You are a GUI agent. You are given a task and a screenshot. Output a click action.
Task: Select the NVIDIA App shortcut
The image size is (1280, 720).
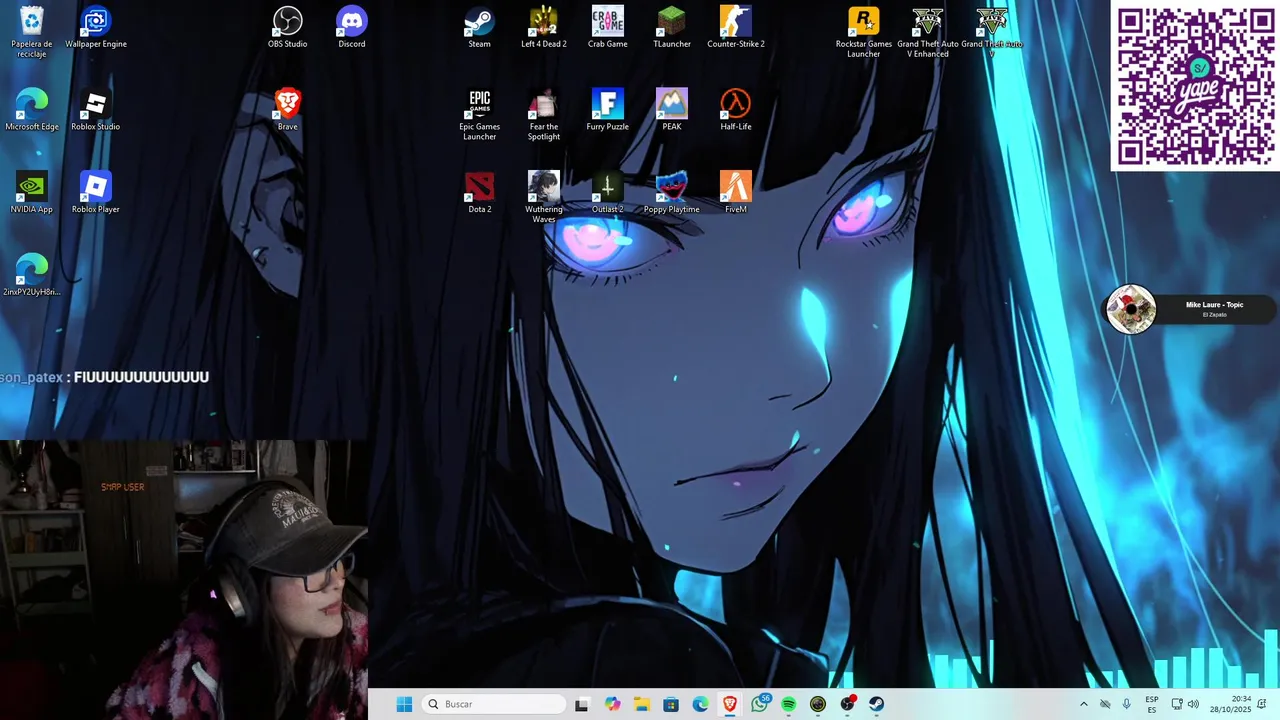(x=32, y=193)
